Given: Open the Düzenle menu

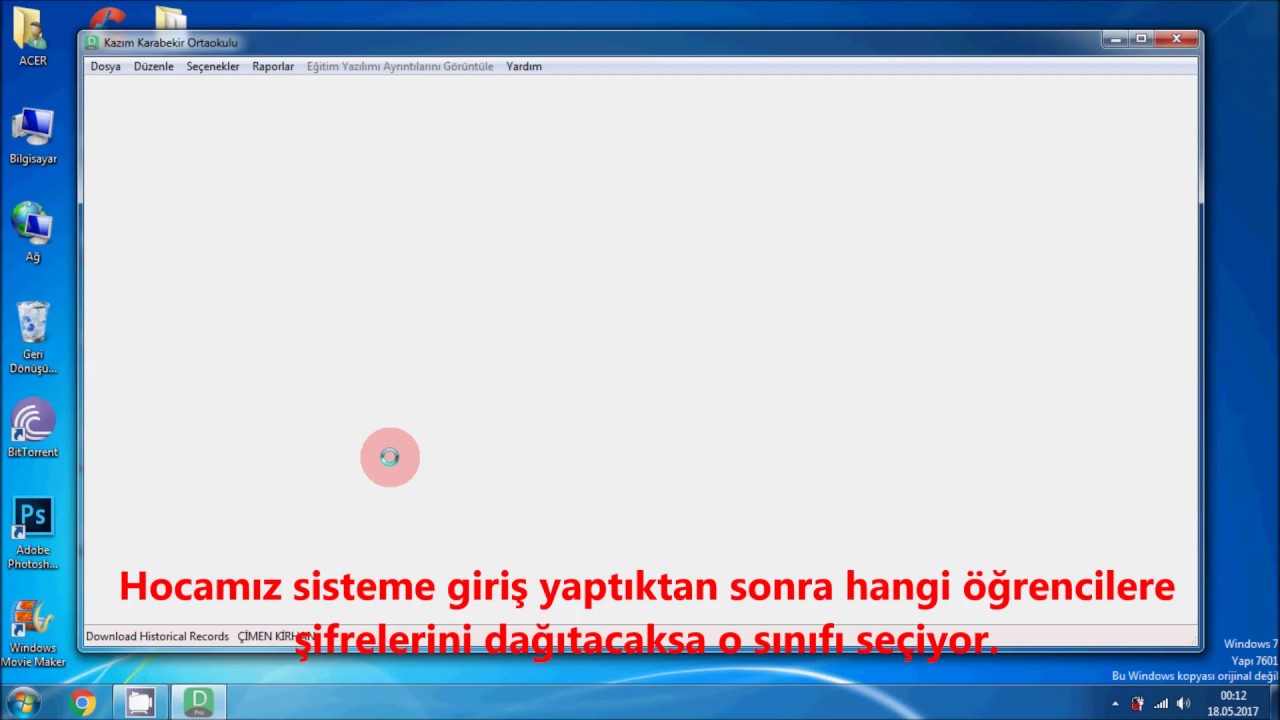Looking at the screenshot, I should [153, 66].
